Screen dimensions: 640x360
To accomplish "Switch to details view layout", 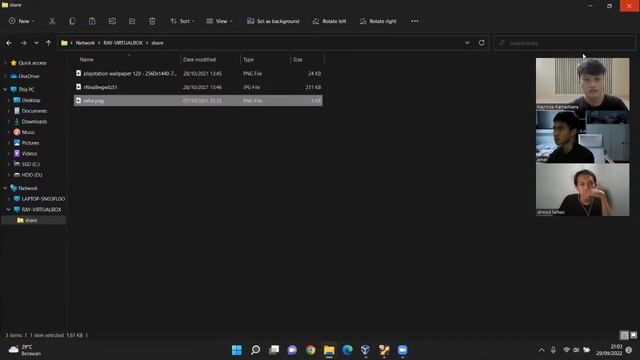I will click(624, 335).
